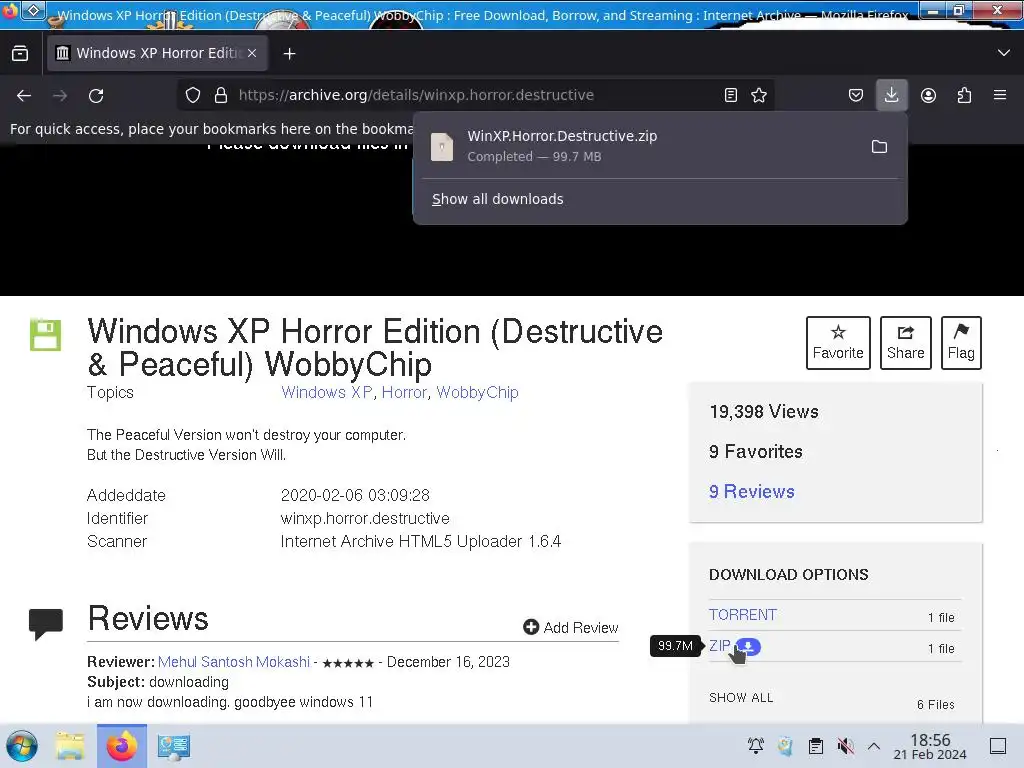Open the extensions puzzle icon
The width and height of the screenshot is (1024, 768).
coord(964,95)
